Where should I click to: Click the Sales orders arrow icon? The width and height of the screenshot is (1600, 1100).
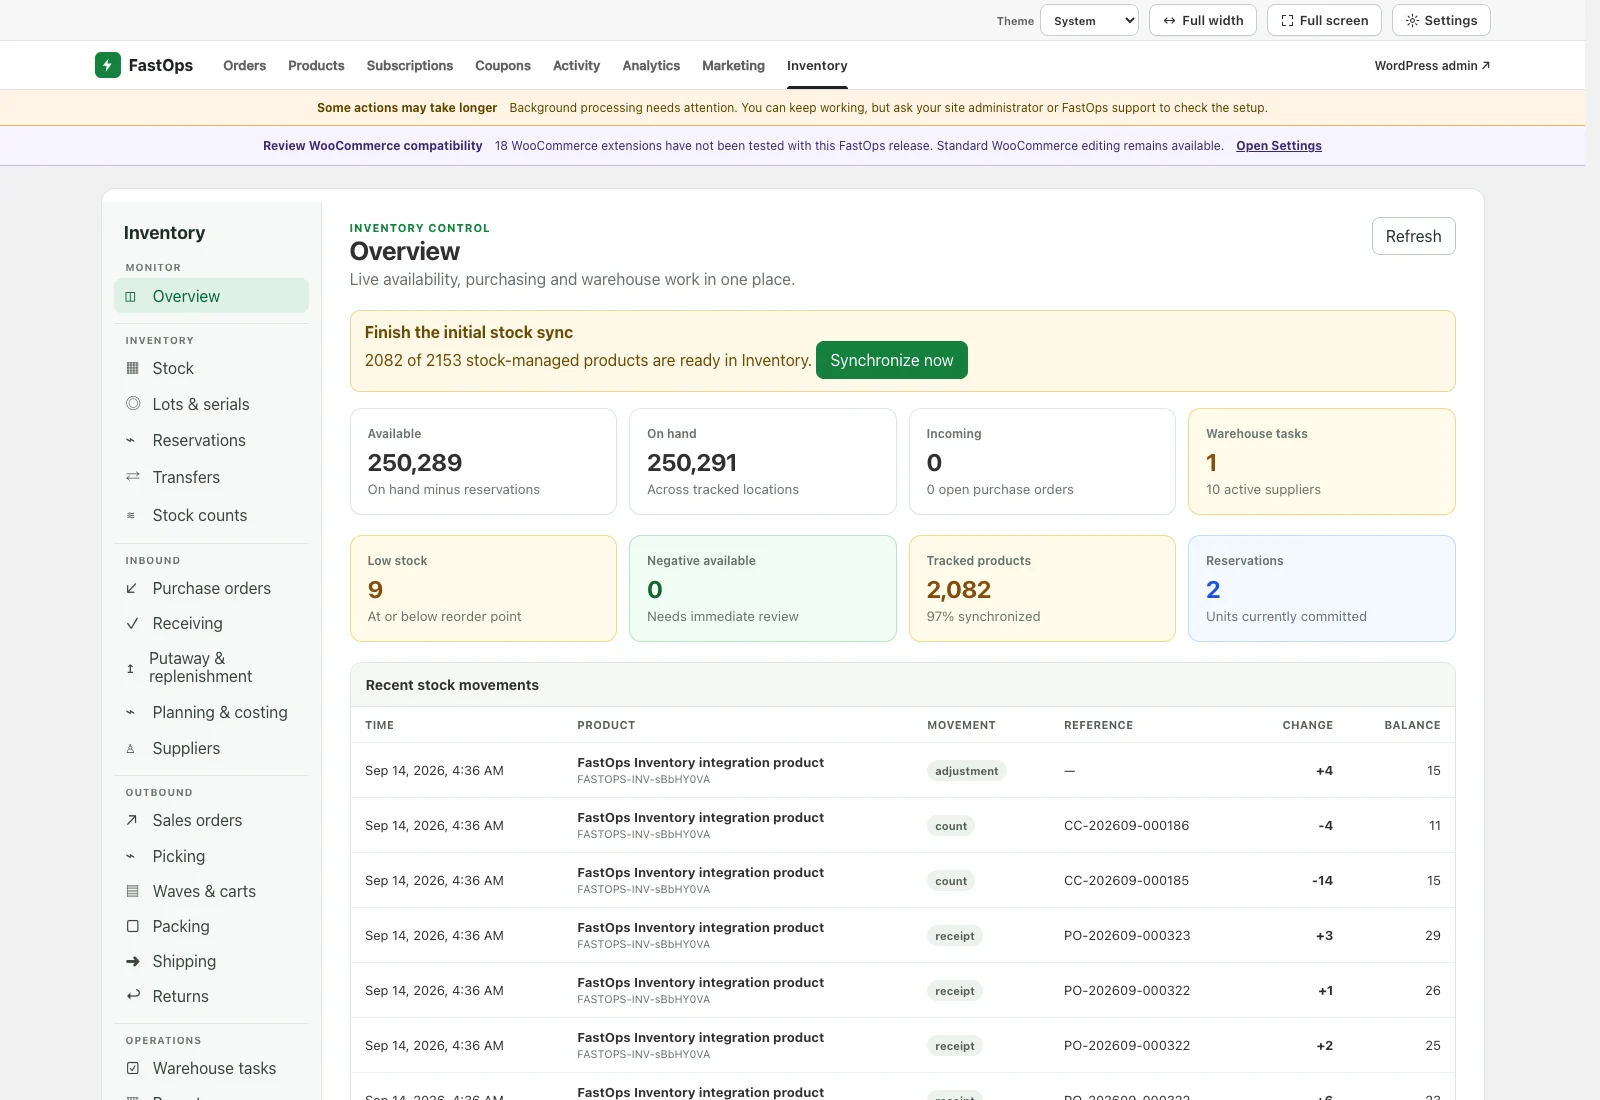(131, 821)
